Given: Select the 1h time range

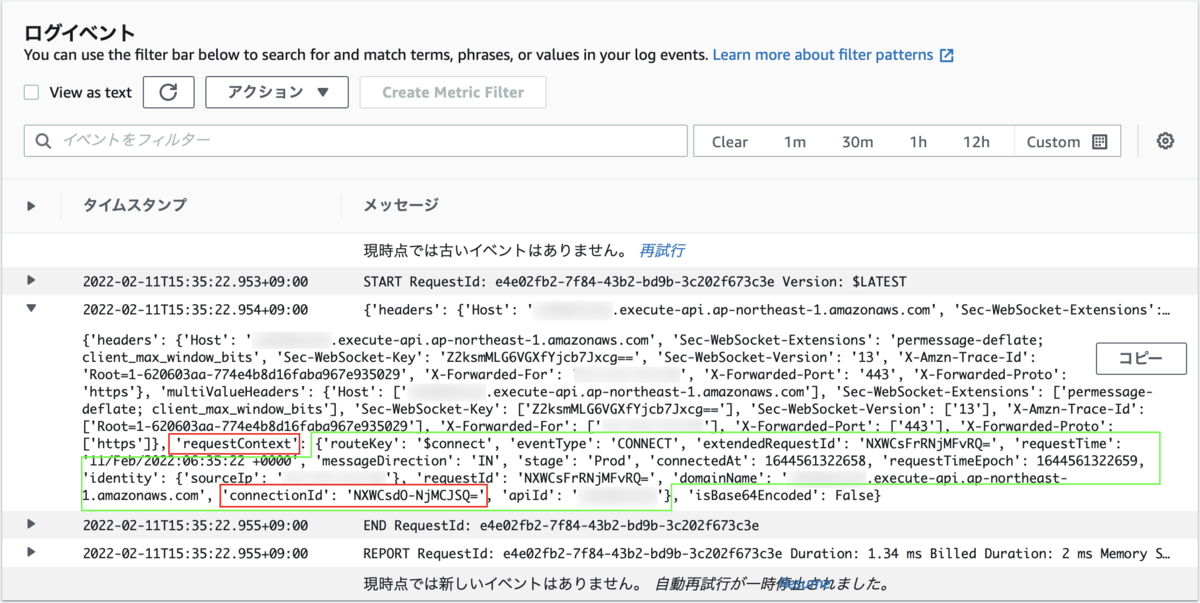Looking at the screenshot, I should coord(918,142).
